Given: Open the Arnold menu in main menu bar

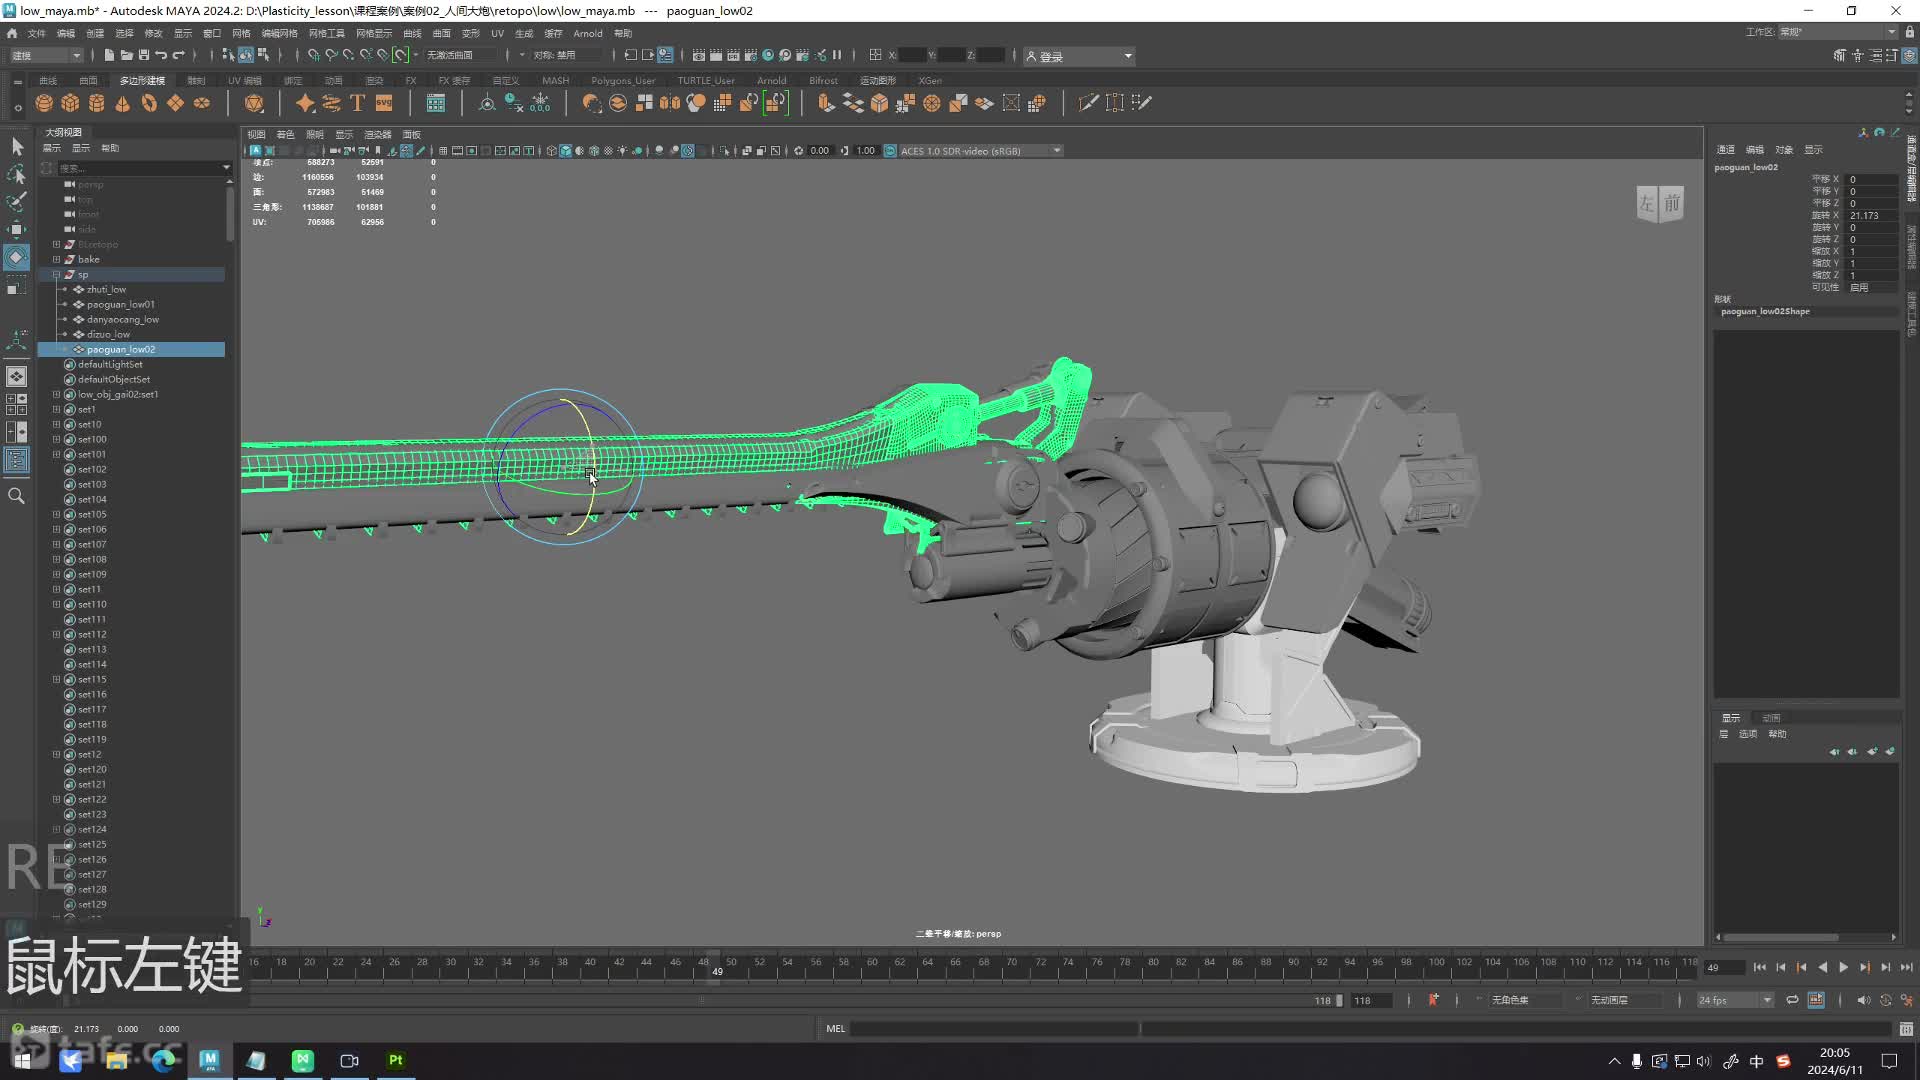Looking at the screenshot, I should coord(588,33).
